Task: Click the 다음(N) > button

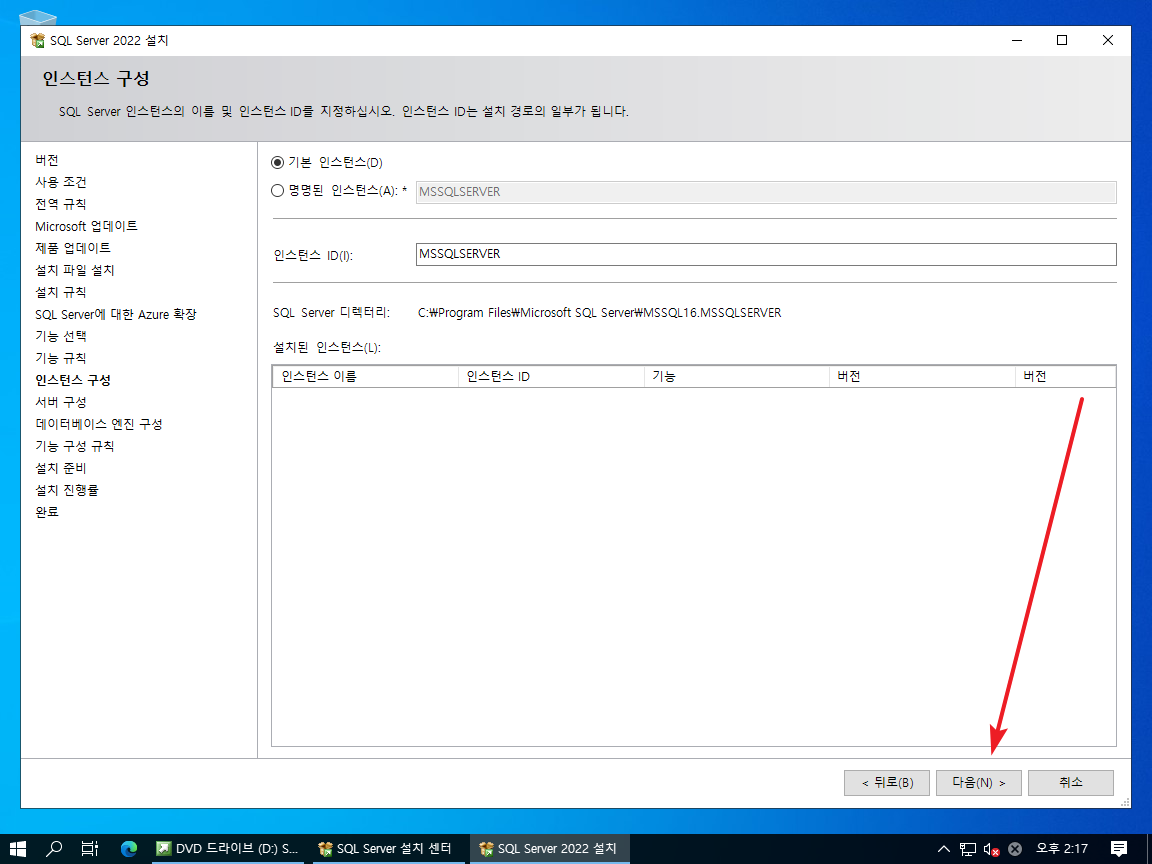Action: click(x=979, y=782)
